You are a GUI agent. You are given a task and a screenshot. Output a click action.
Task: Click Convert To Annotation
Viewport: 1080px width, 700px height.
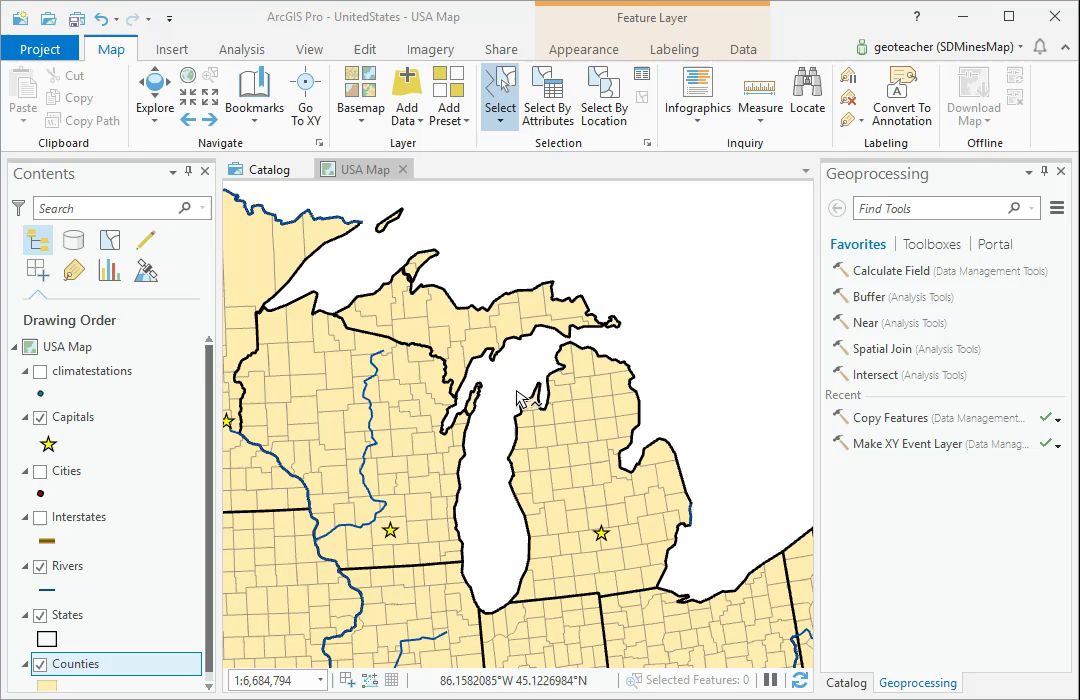[x=902, y=96]
